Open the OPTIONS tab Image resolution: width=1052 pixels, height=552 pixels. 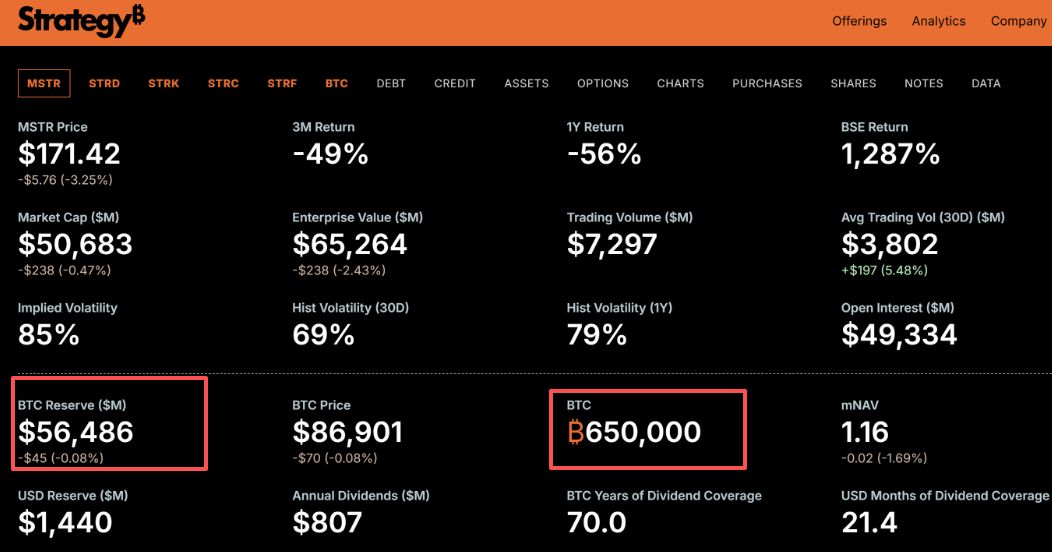click(603, 83)
